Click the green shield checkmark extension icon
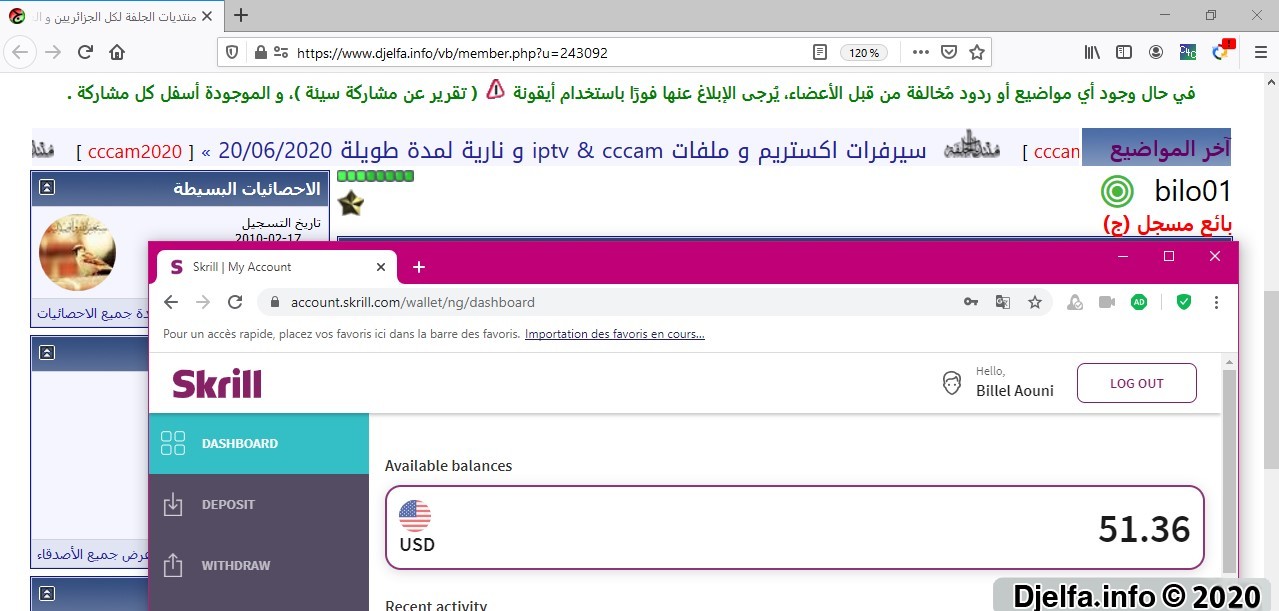This screenshot has width=1279, height=611. point(1184,302)
